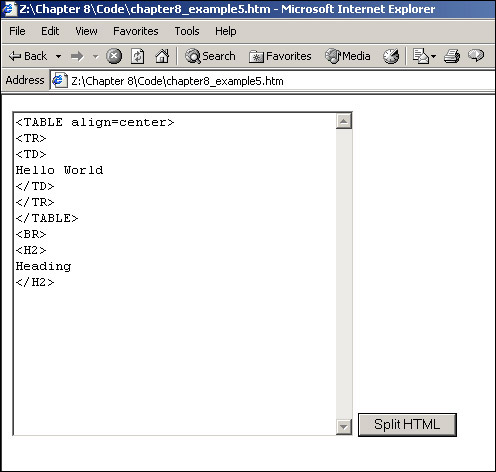Open the History toolbar icon
The width and height of the screenshot is (496, 472).
[391, 56]
